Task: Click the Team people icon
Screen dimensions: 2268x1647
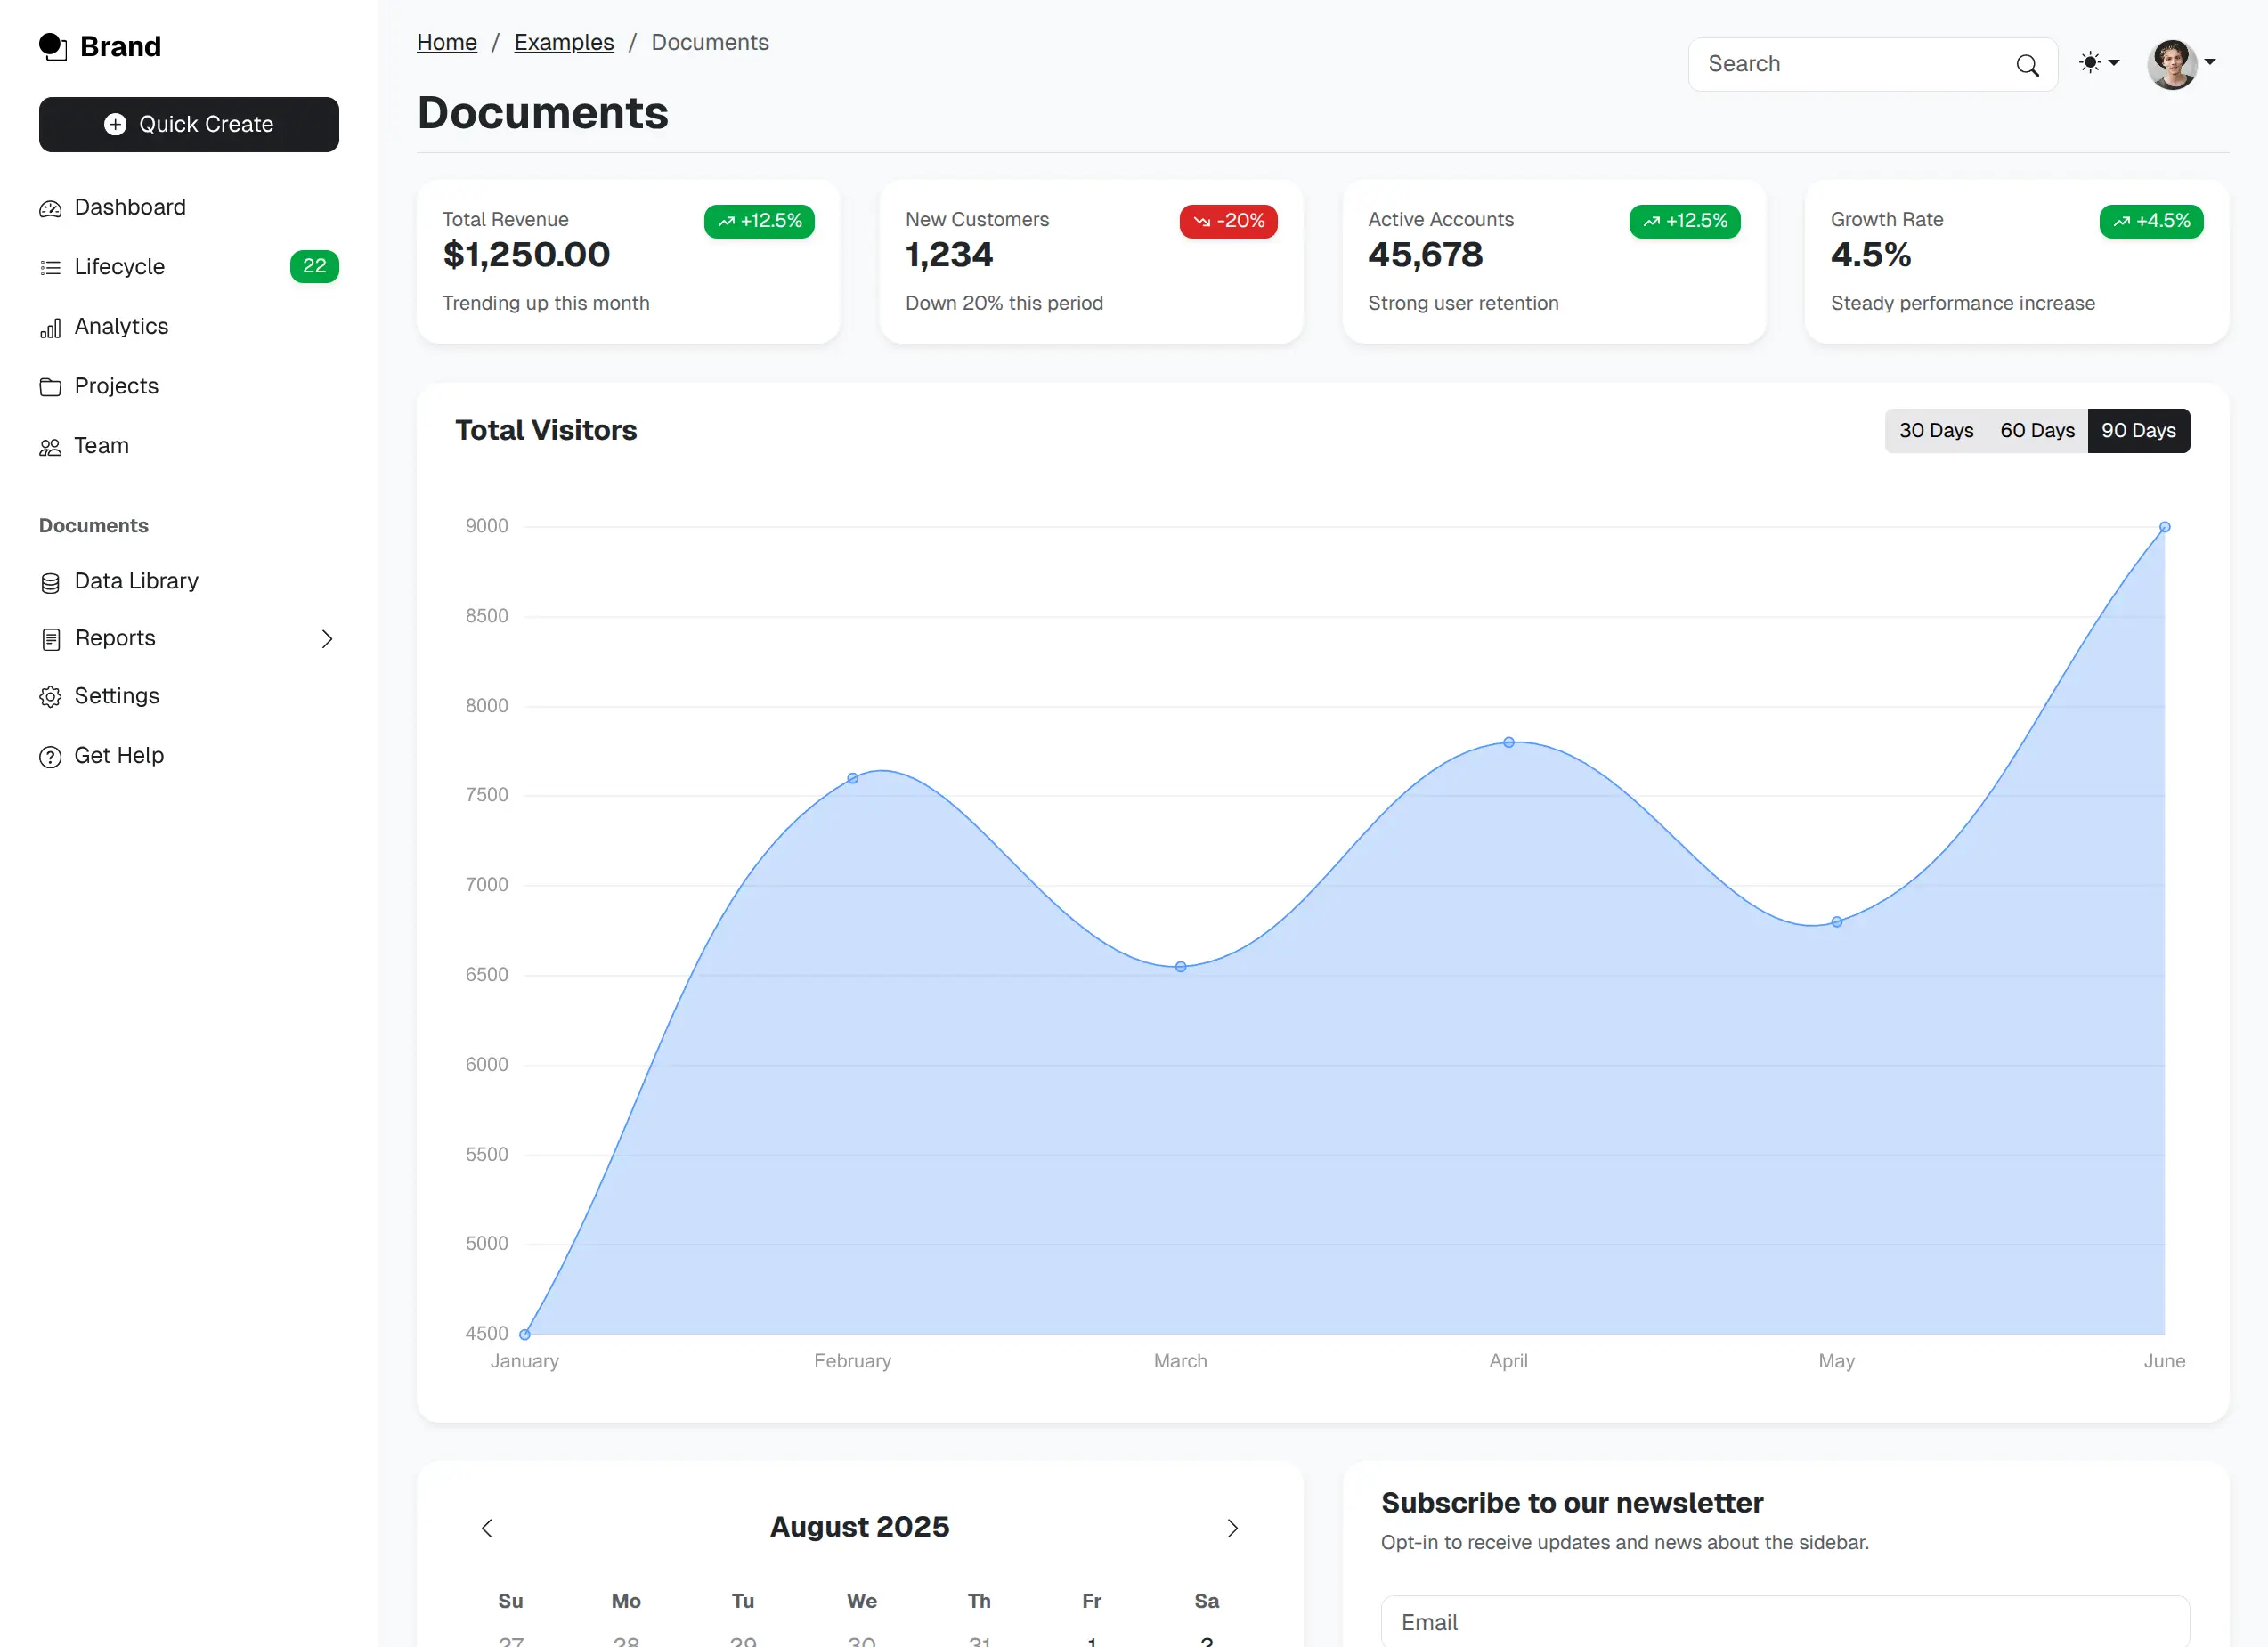Action: pyautogui.click(x=50, y=447)
